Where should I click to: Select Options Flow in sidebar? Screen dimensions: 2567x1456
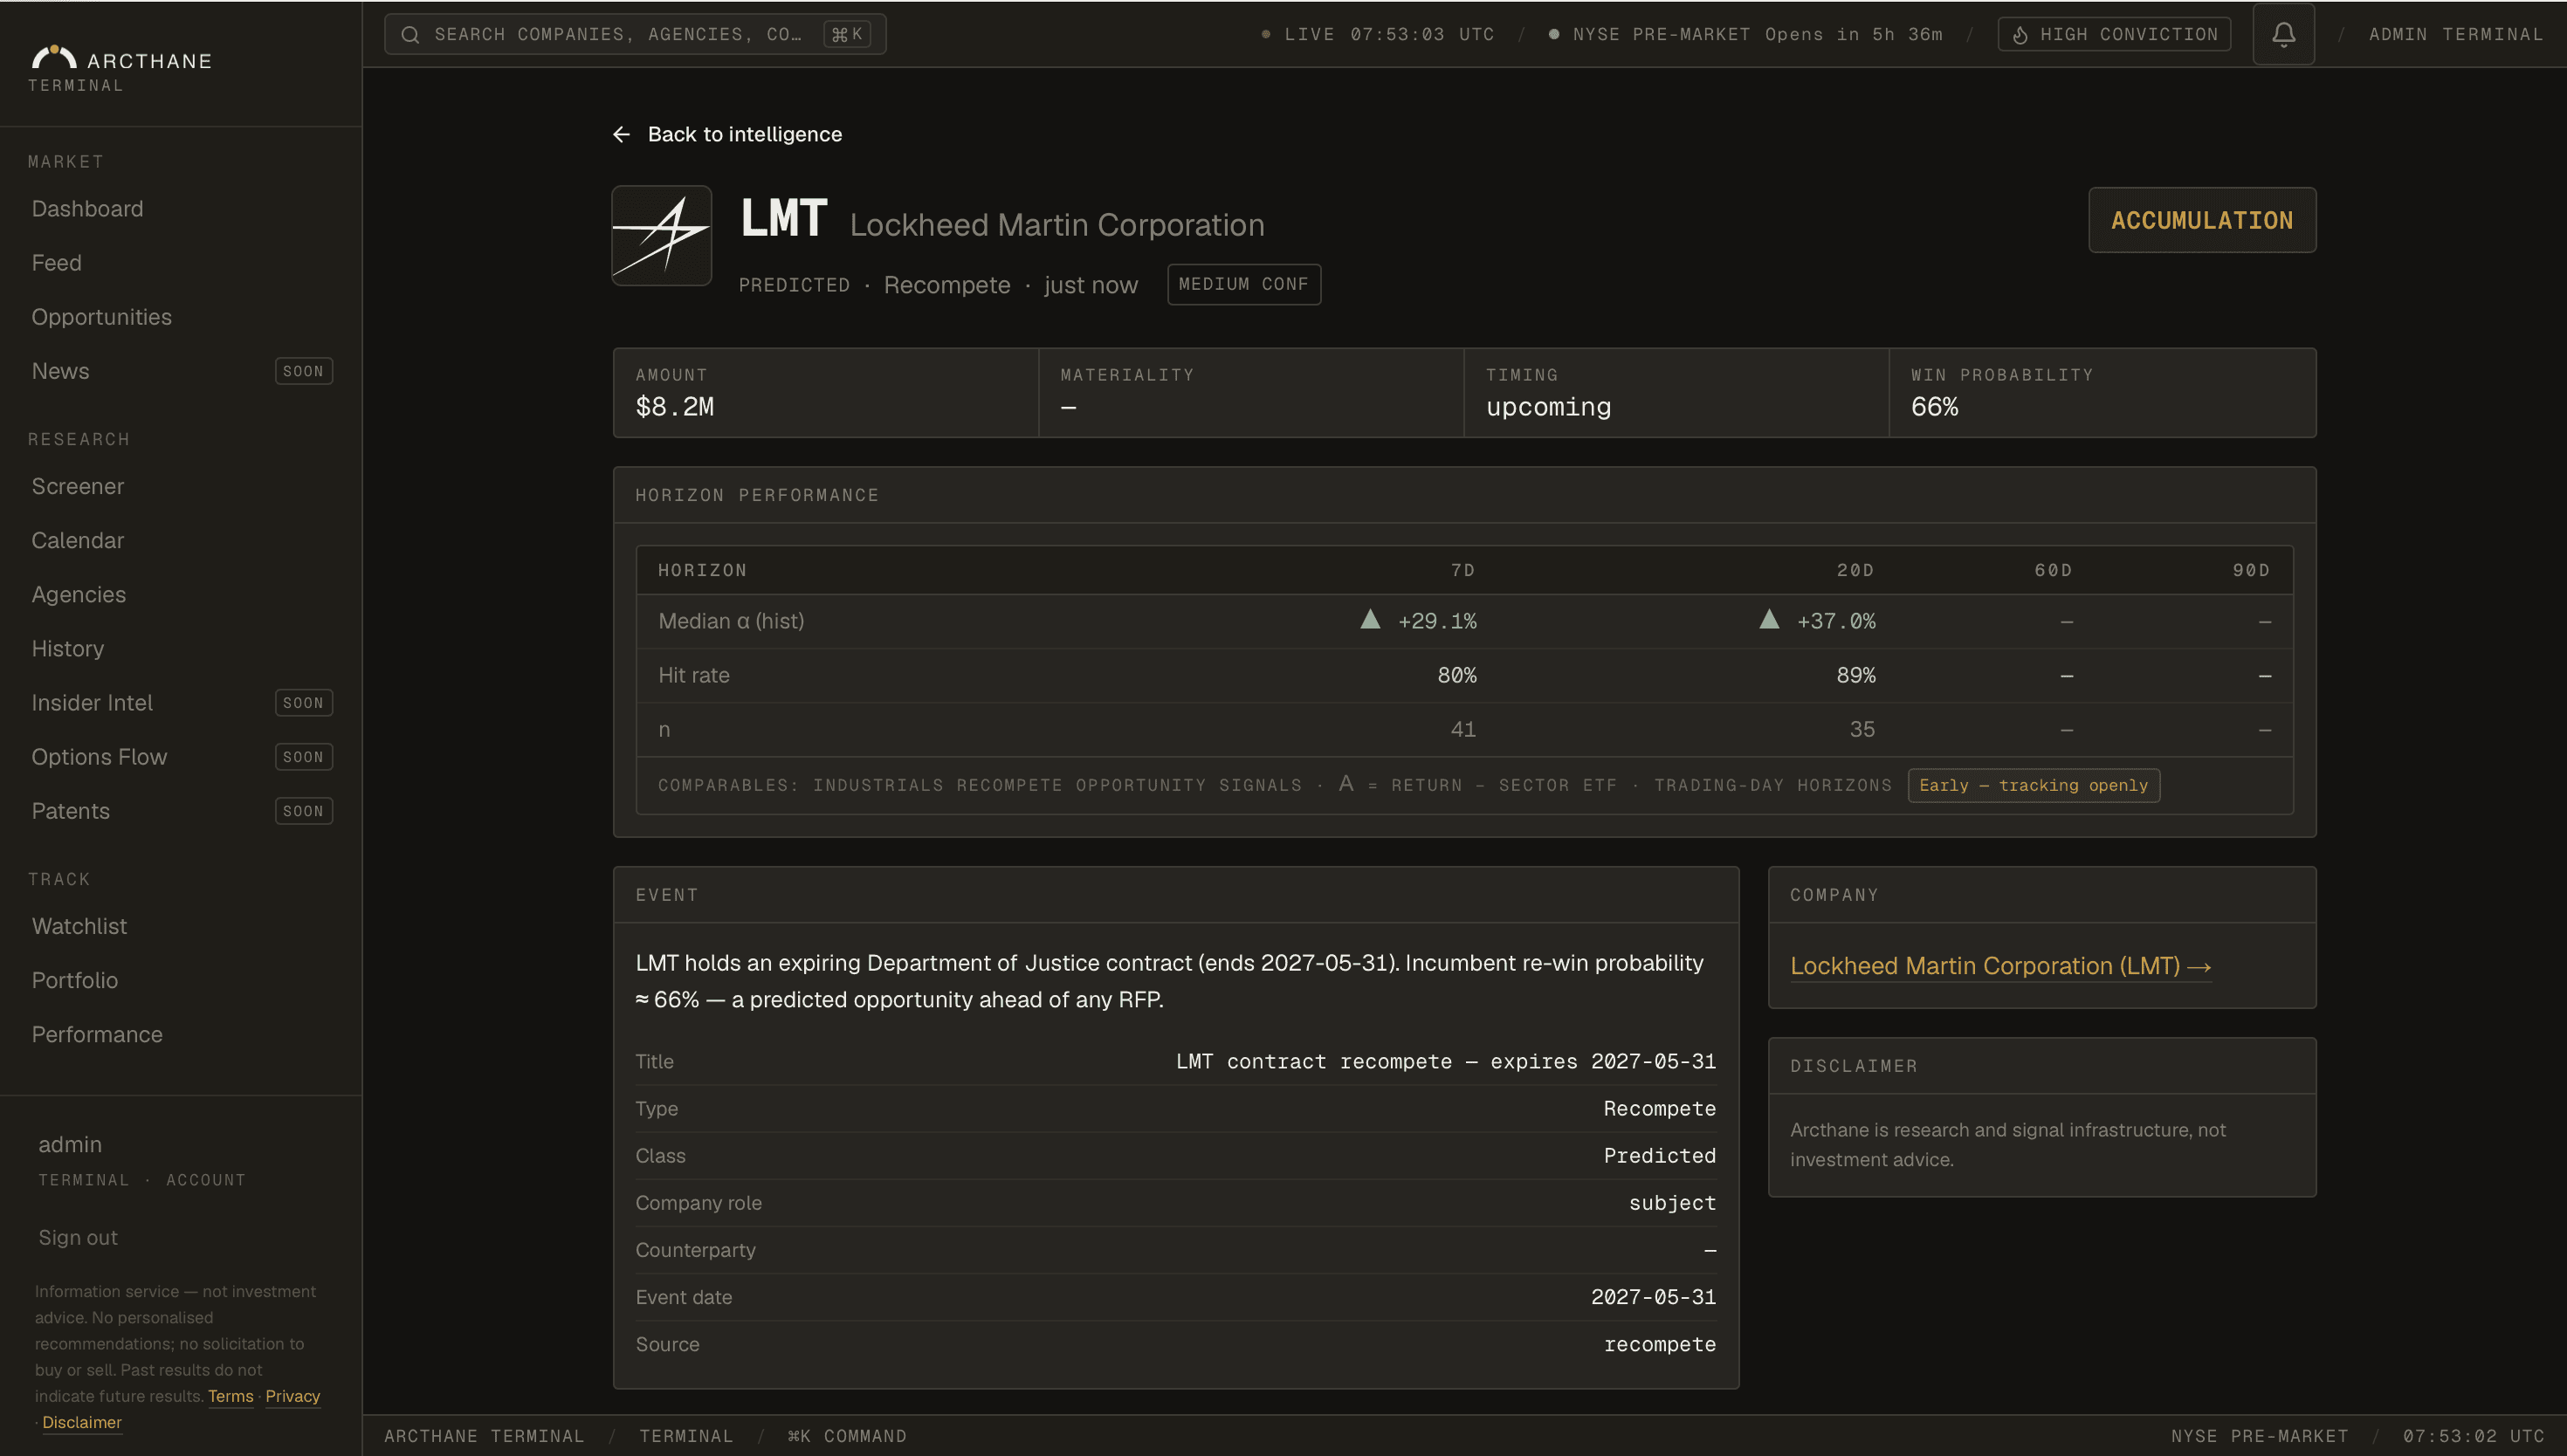[x=99, y=757]
